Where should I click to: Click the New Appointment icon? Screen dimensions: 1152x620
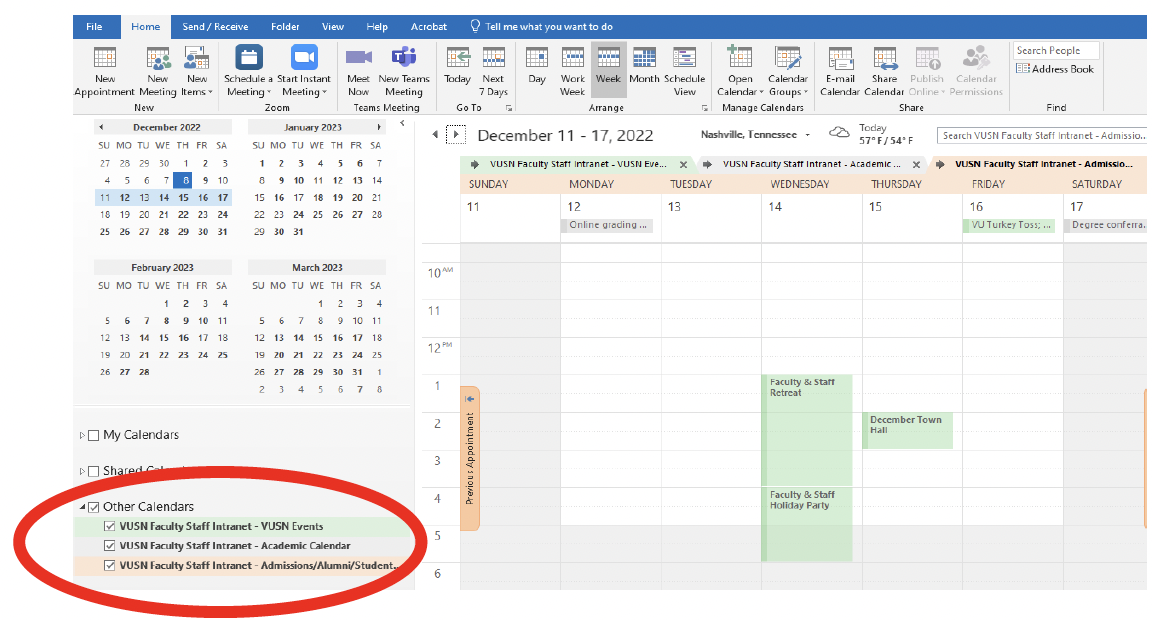click(x=104, y=60)
